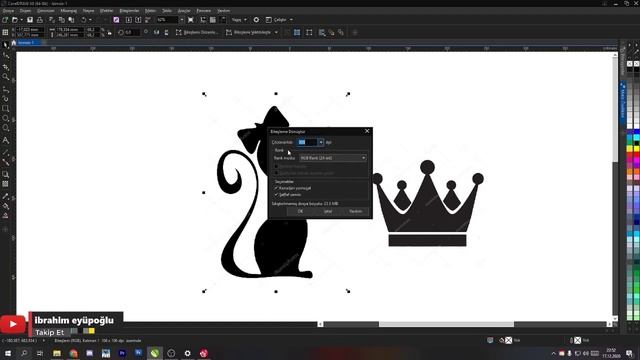Click the Print icon in toolbar

click(40, 20)
